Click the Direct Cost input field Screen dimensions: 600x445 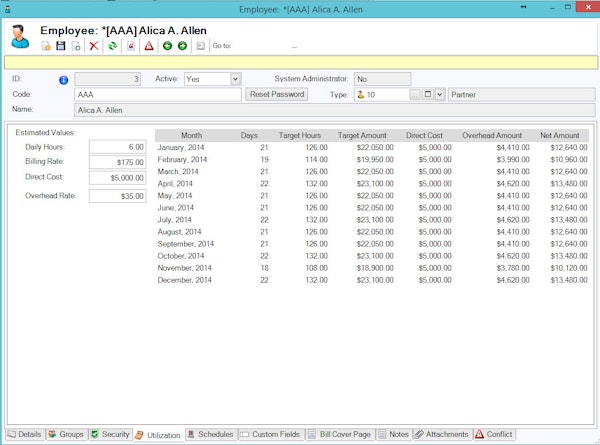pyautogui.click(x=117, y=178)
